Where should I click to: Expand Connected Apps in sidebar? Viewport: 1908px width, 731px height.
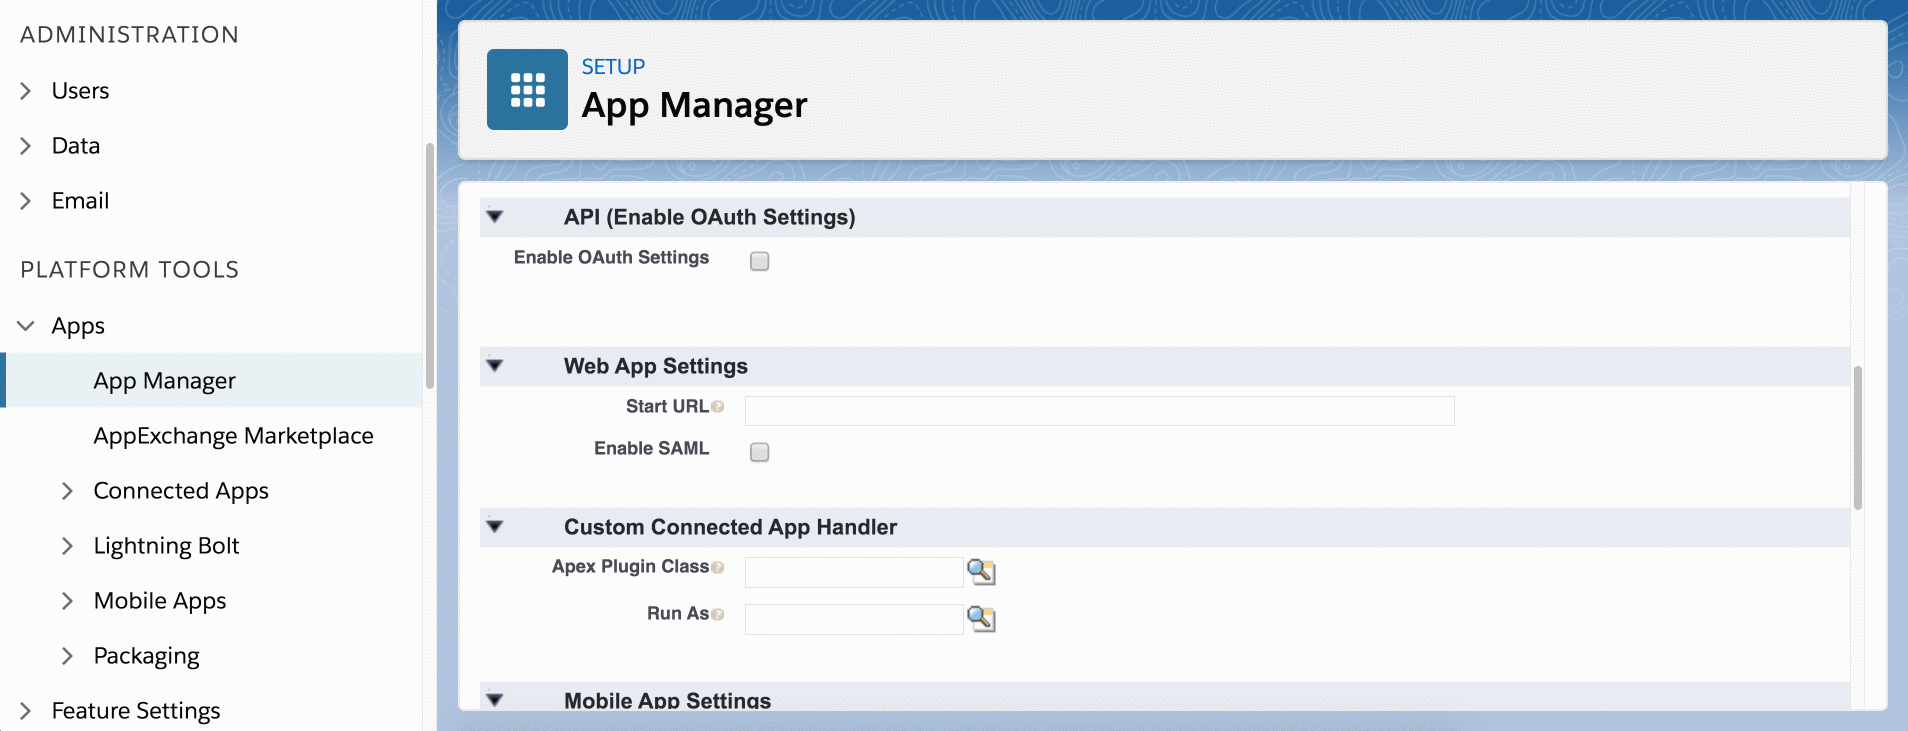[67, 491]
